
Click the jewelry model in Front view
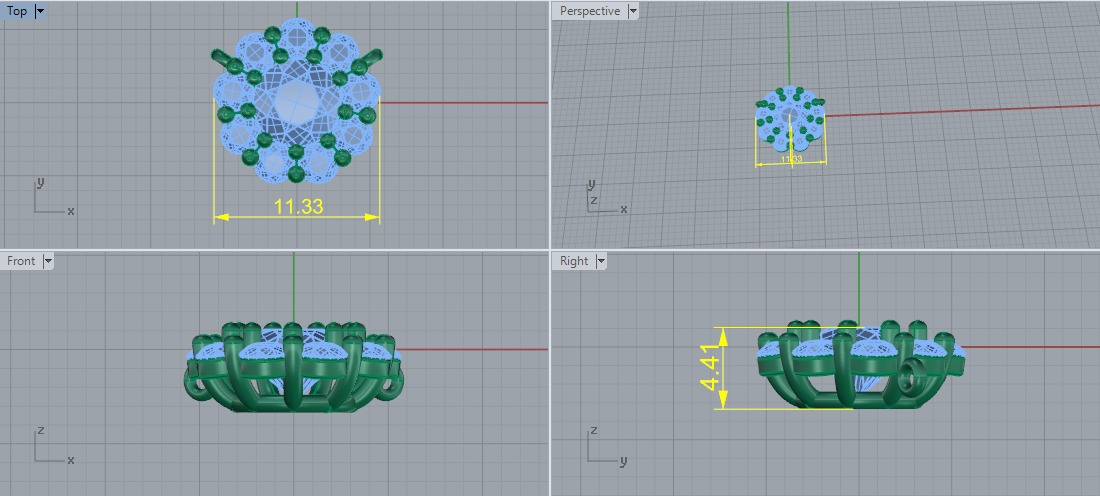tap(294, 366)
